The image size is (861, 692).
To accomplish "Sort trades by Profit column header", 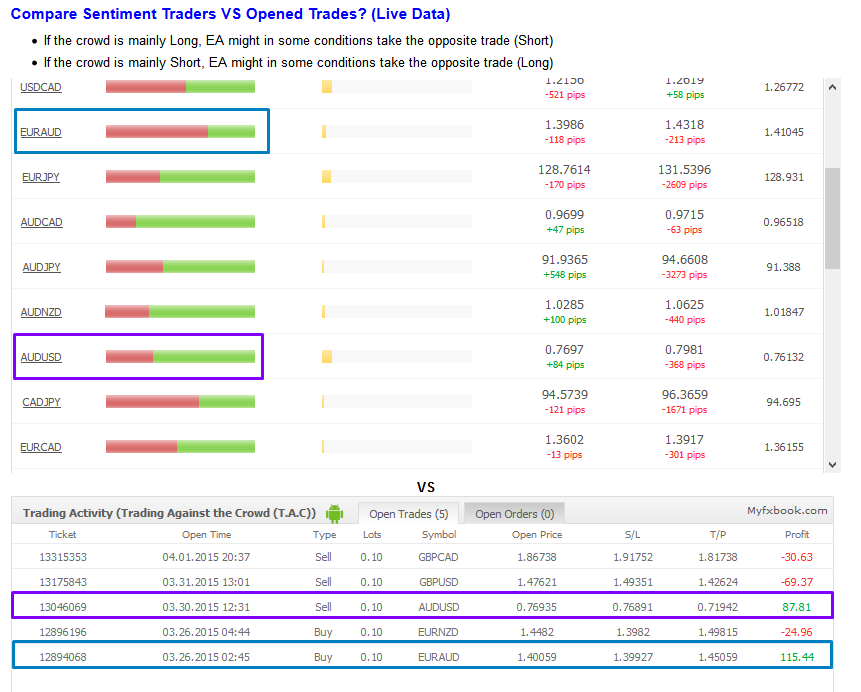I will coord(797,535).
